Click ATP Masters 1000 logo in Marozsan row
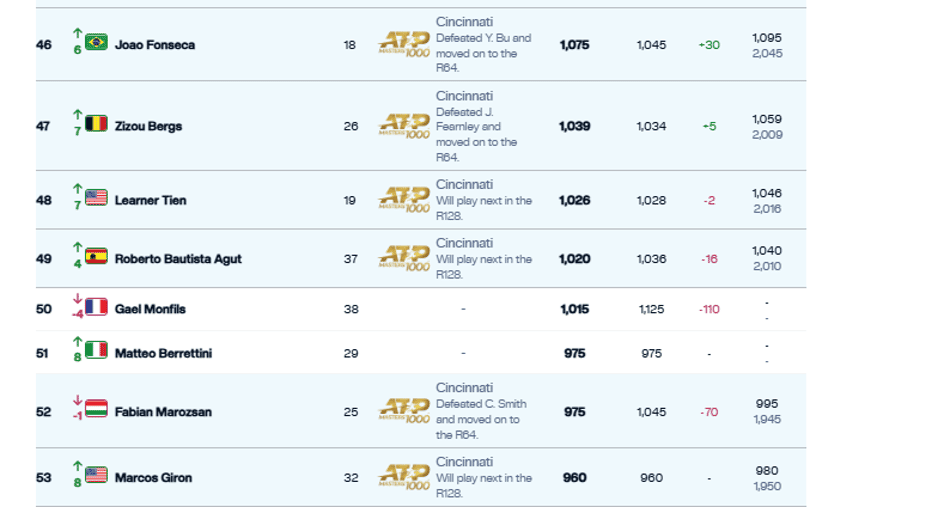The image size is (950, 507). coord(404,411)
